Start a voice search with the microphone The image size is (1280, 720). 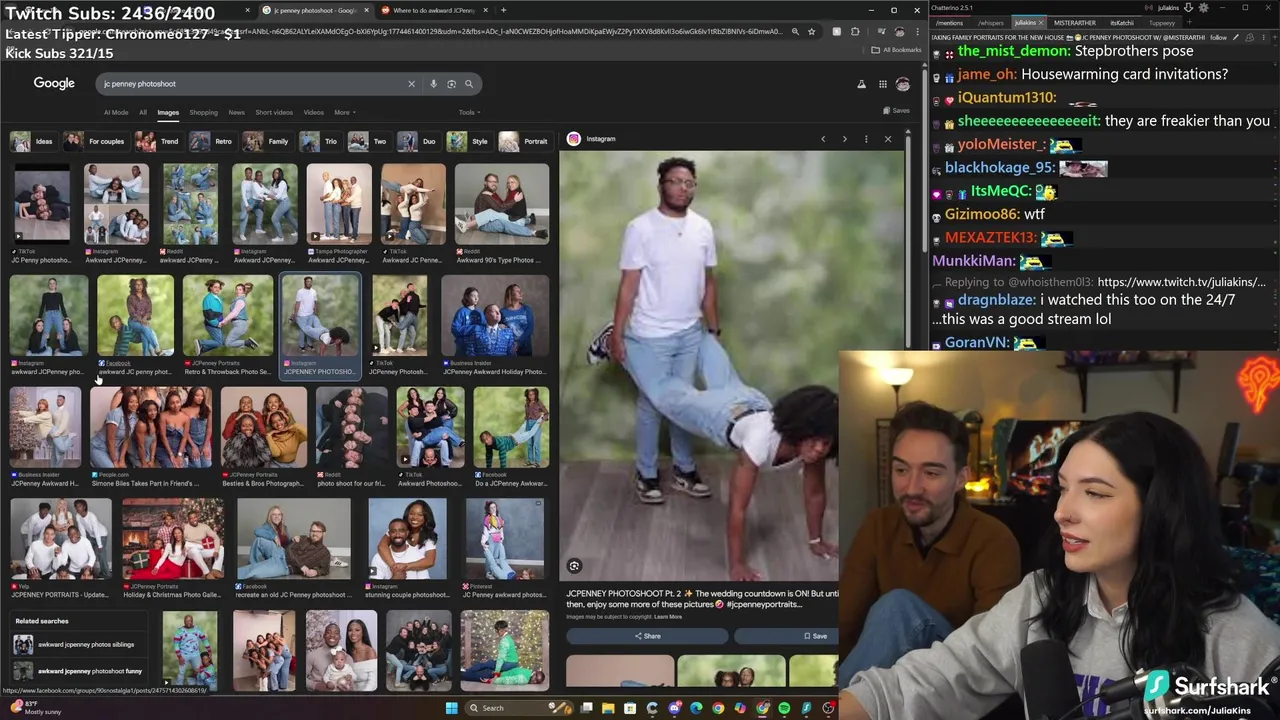tap(433, 84)
